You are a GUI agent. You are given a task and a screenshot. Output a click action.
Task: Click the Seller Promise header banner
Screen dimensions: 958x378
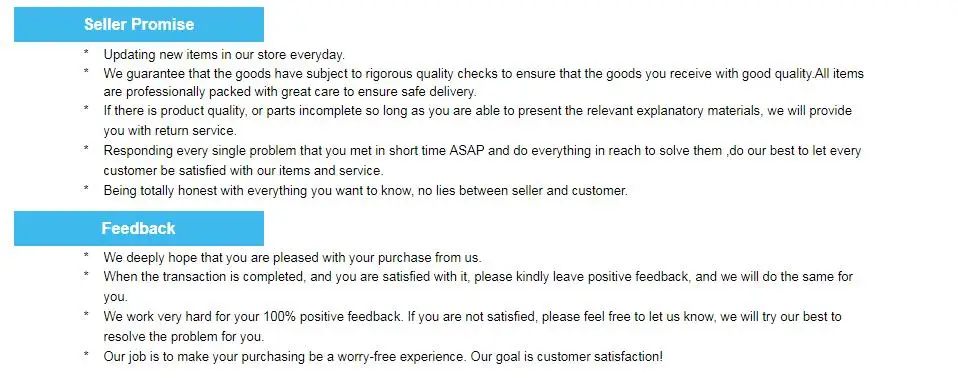pos(139,24)
